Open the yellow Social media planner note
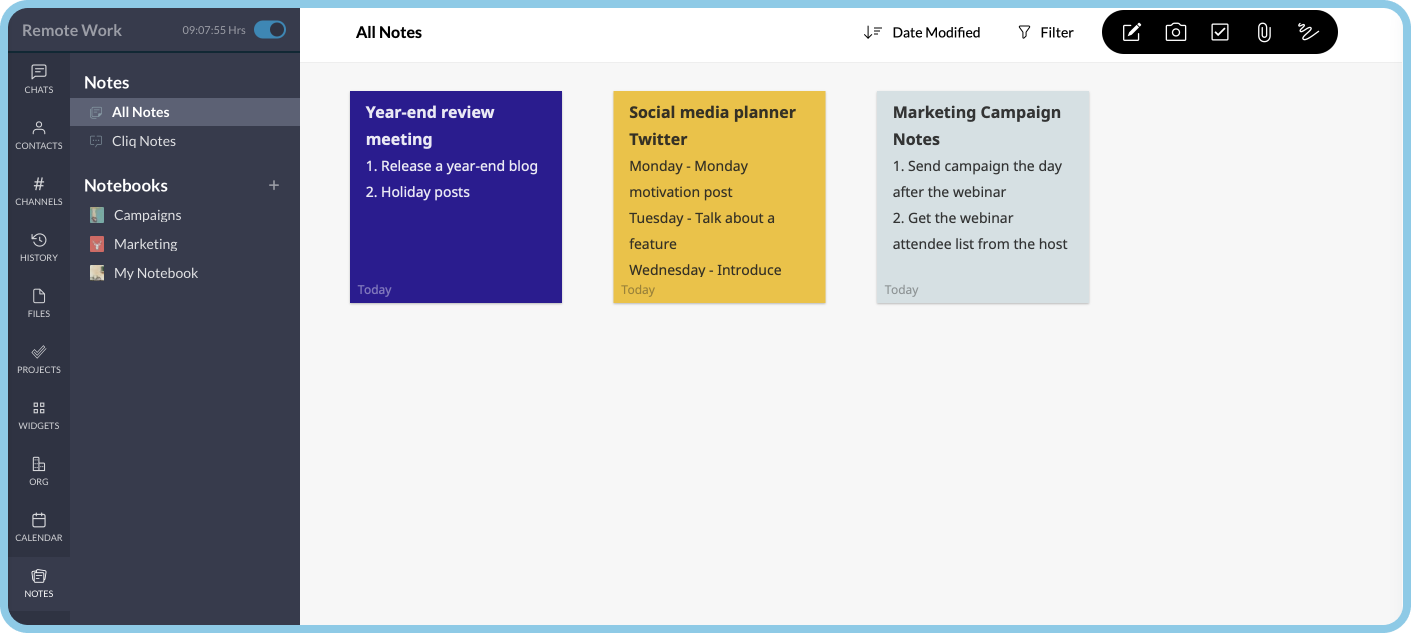1411x633 pixels. point(719,197)
